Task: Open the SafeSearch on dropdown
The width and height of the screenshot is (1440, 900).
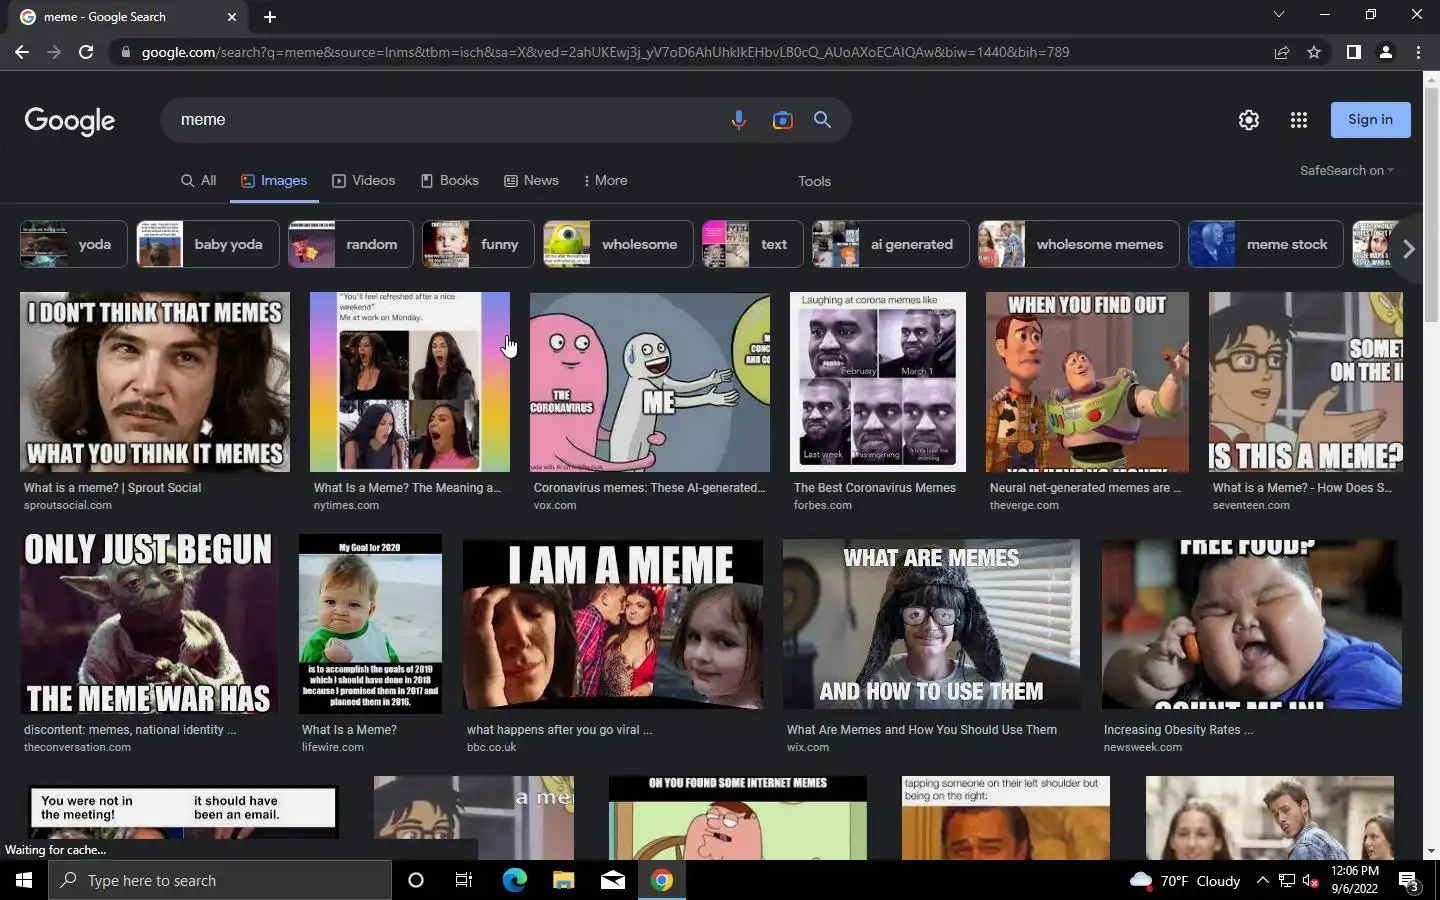Action: tap(1347, 171)
